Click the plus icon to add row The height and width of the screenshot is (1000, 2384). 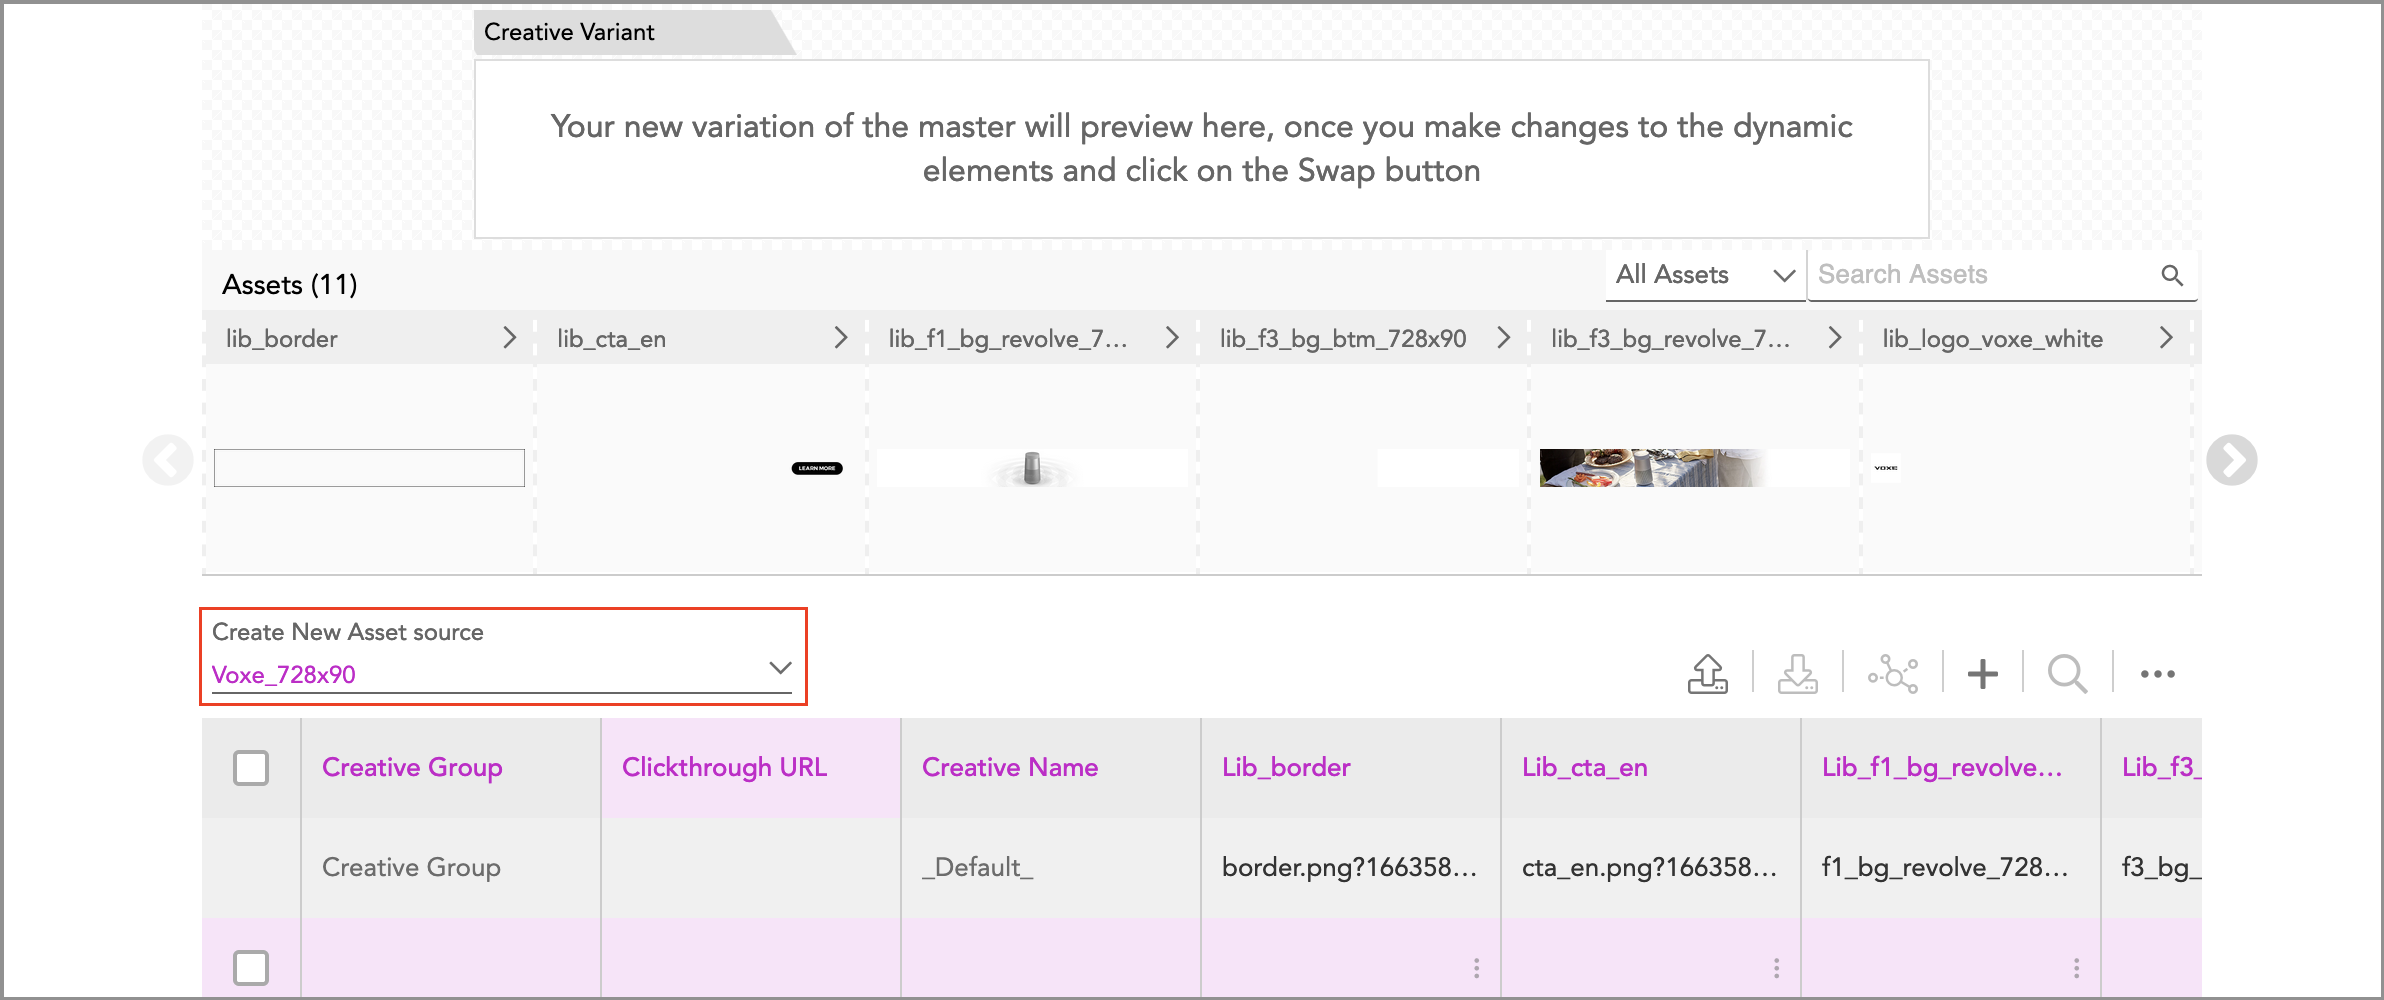[1982, 673]
